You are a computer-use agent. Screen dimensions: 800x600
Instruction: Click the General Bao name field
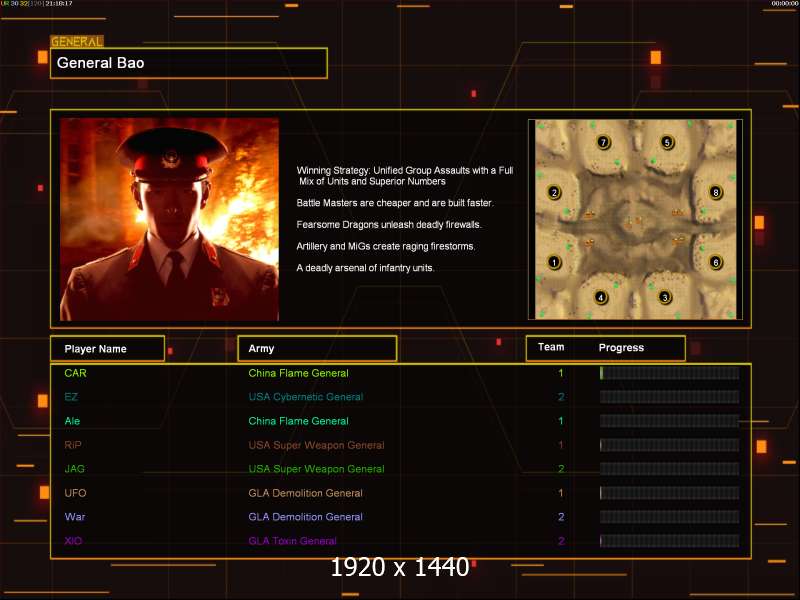[189, 63]
